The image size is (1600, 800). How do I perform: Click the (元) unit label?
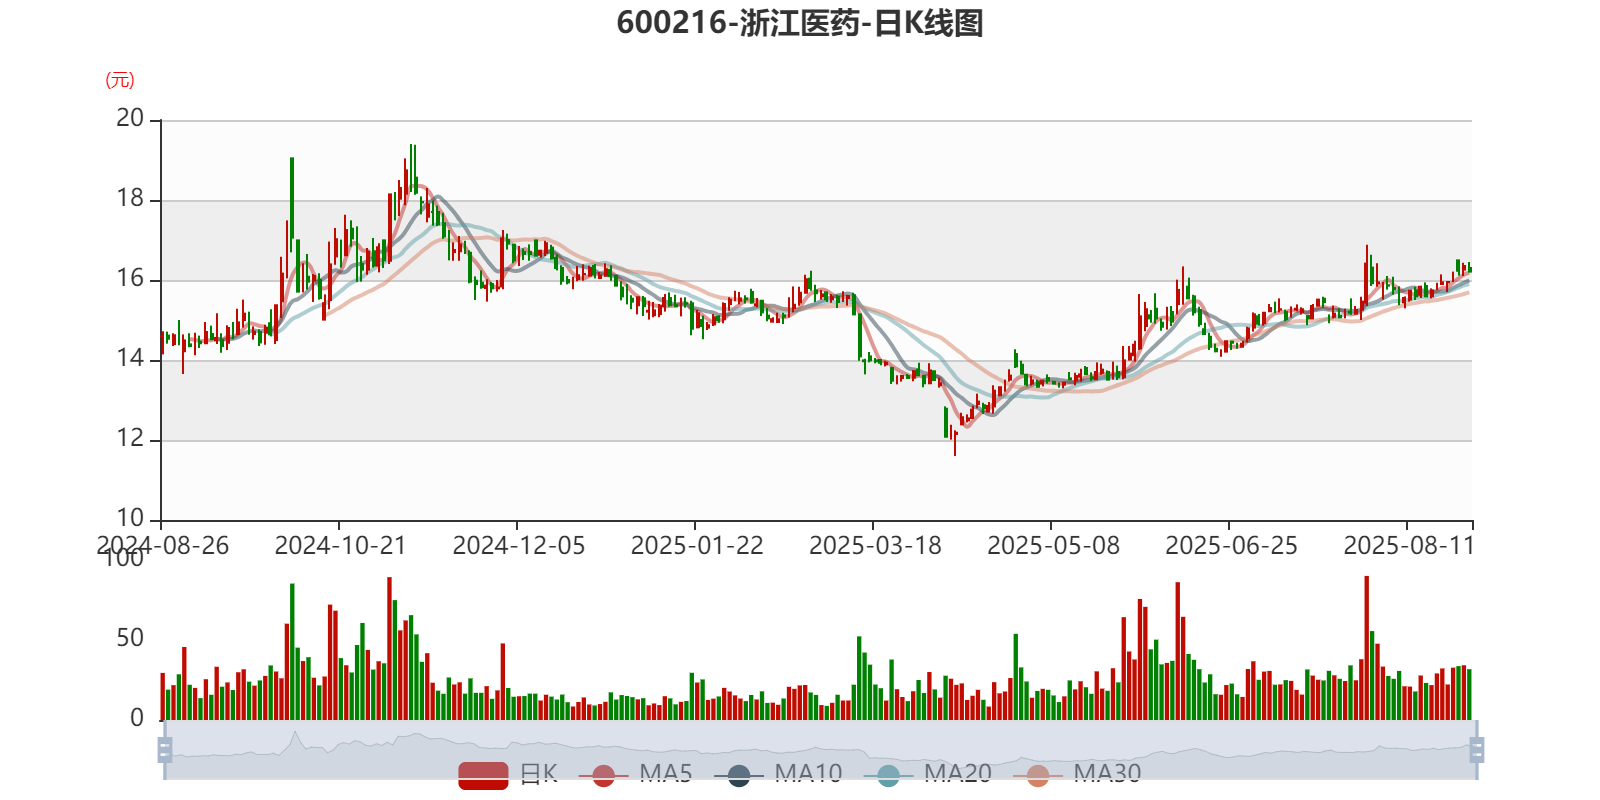120,80
